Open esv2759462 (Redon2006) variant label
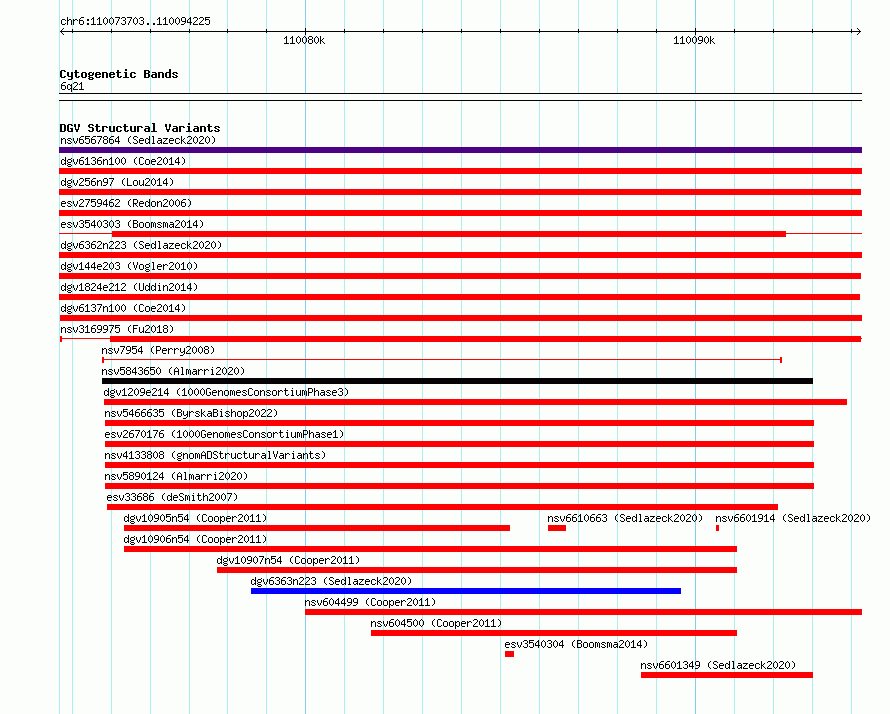Screen dimensions: 890x714 tap(126, 203)
